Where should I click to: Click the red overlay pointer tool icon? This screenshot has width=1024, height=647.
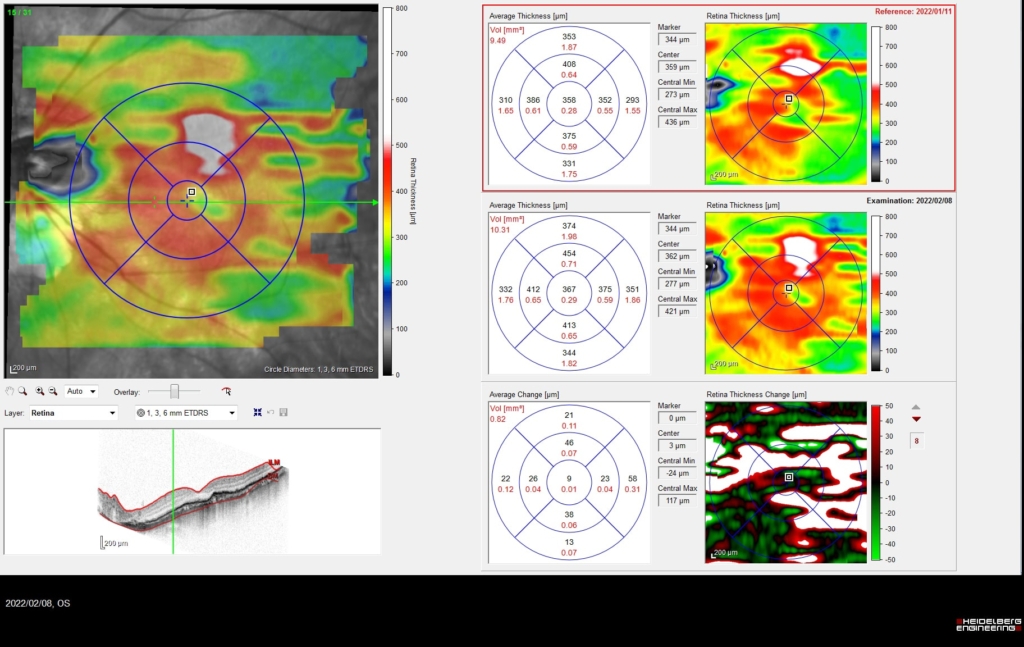(x=227, y=392)
